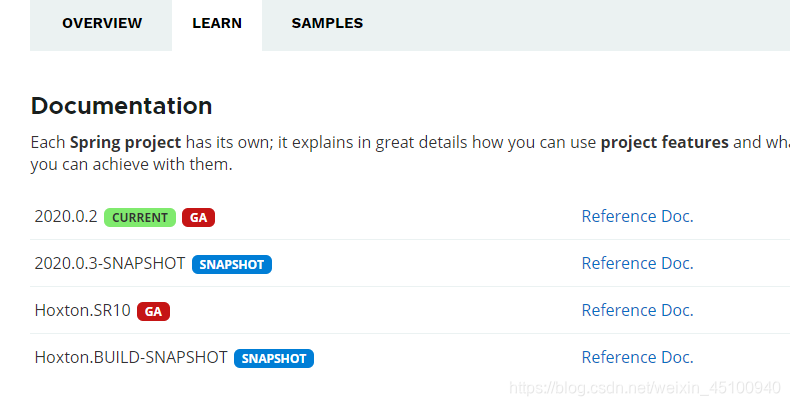Click the SNAPSHOT badge beside 2020.0.3-SNAPSHOT
This screenshot has width=790, height=406.
[232, 264]
